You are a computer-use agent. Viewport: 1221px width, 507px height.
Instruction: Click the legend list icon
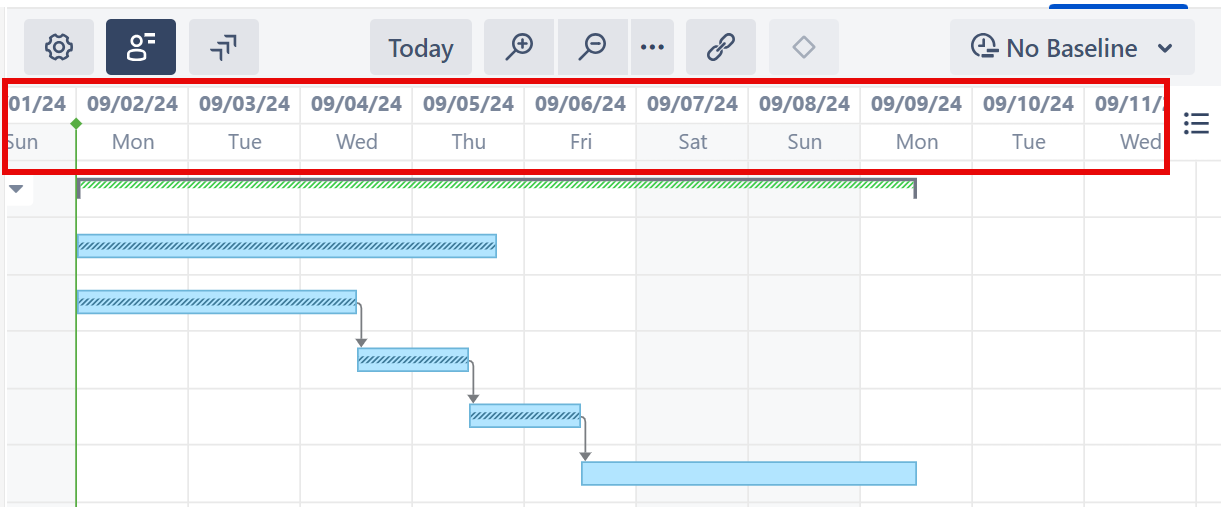coord(1196,123)
